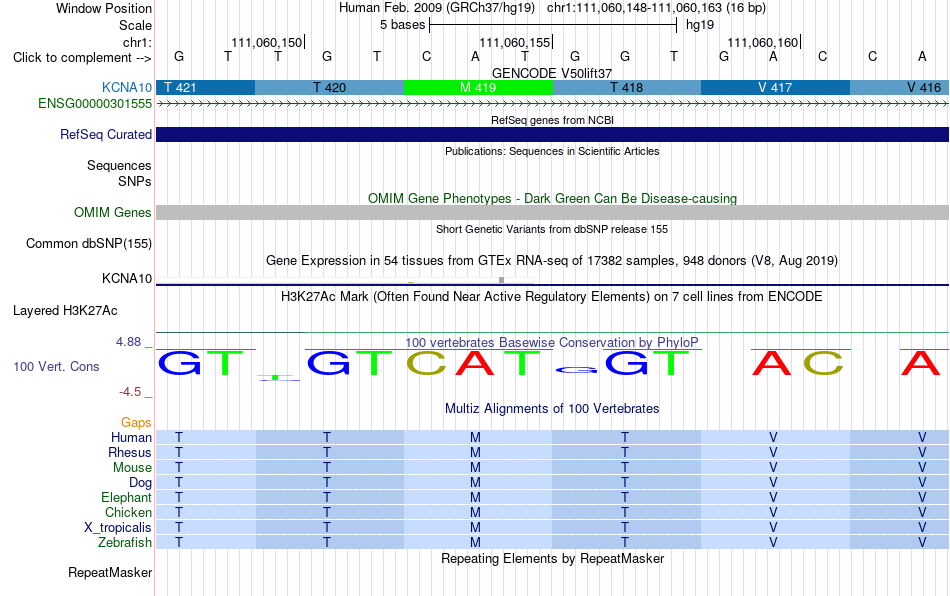Click the chr1:111,060,148-111,060,163 position text
This screenshot has width=950, height=596.
click(656, 8)
